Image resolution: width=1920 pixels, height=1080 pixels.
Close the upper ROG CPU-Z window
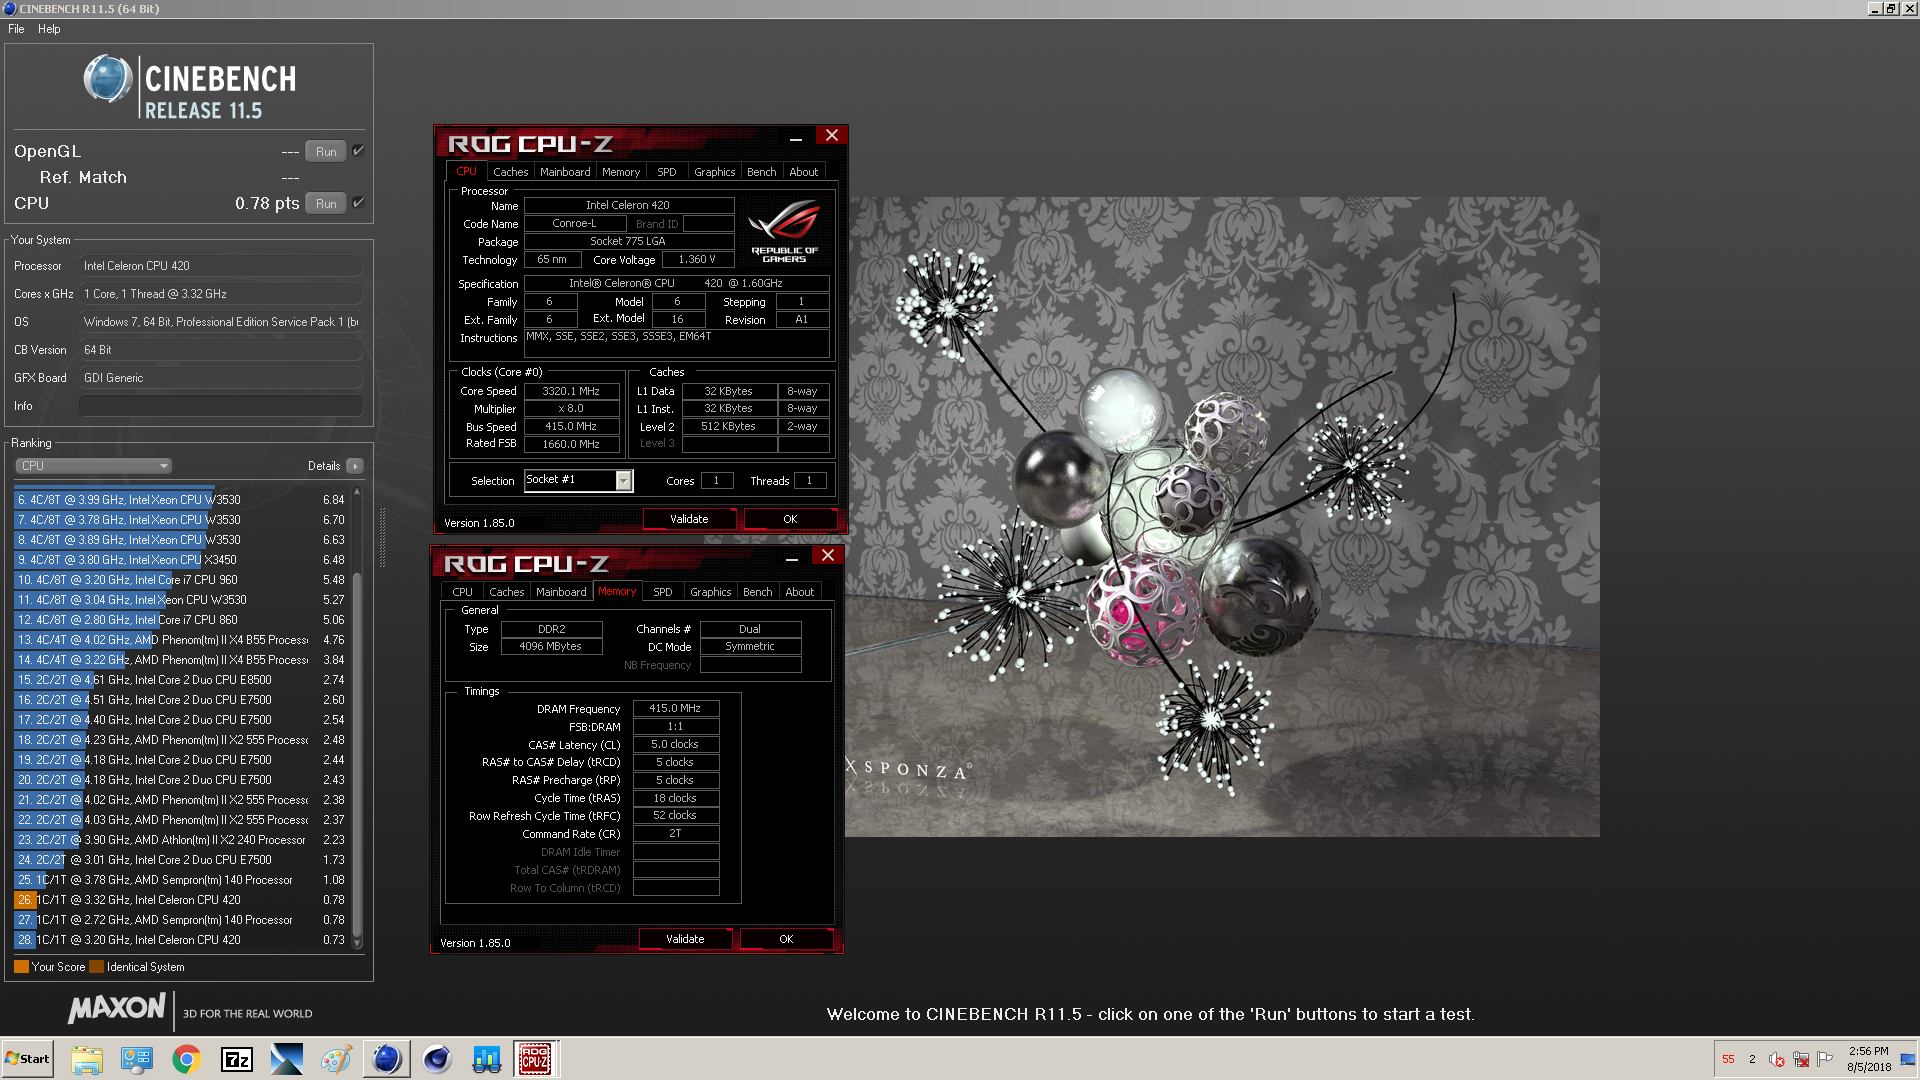[x=831, y=136]
